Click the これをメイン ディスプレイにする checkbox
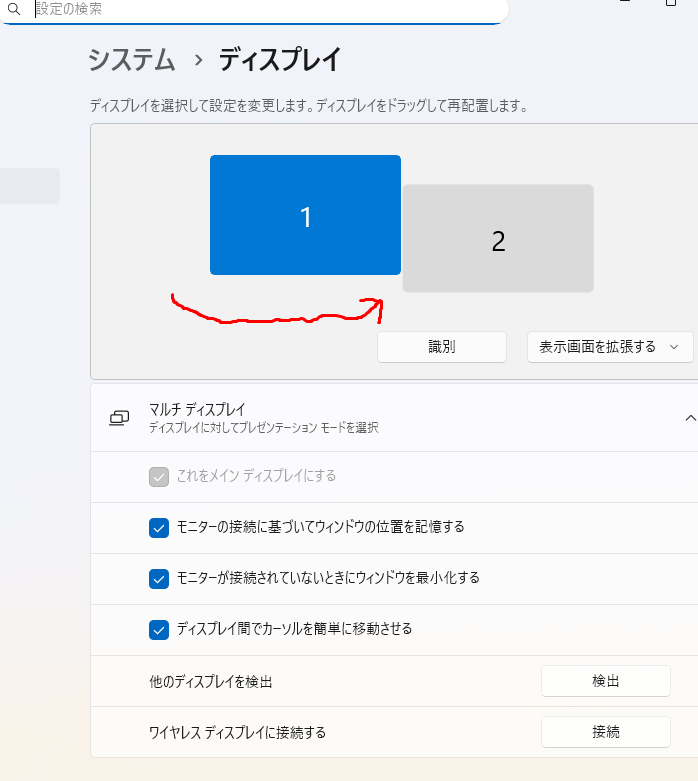Viewport: 698px width, 781px height. (159, 477)
